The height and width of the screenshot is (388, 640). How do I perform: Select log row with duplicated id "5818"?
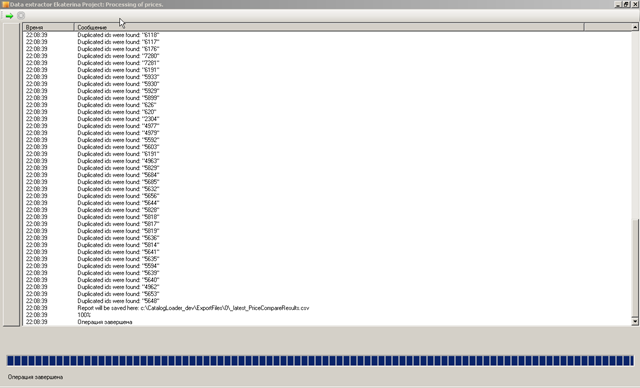point(327,217)
